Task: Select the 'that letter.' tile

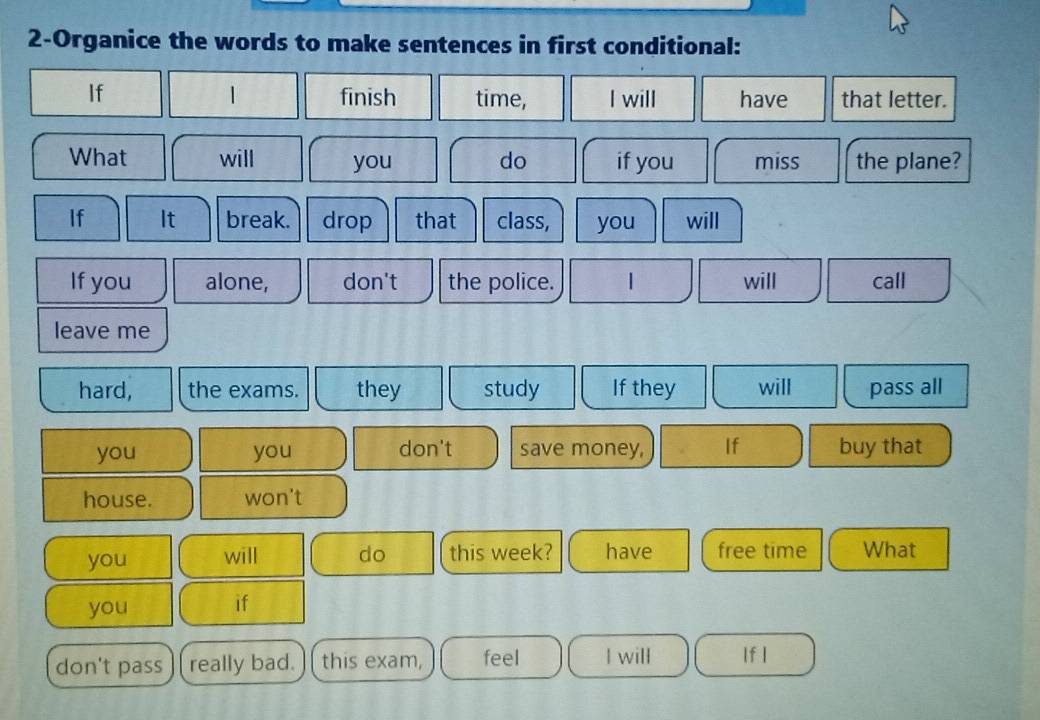Action: pyautogui.click(x=893, y=99)
